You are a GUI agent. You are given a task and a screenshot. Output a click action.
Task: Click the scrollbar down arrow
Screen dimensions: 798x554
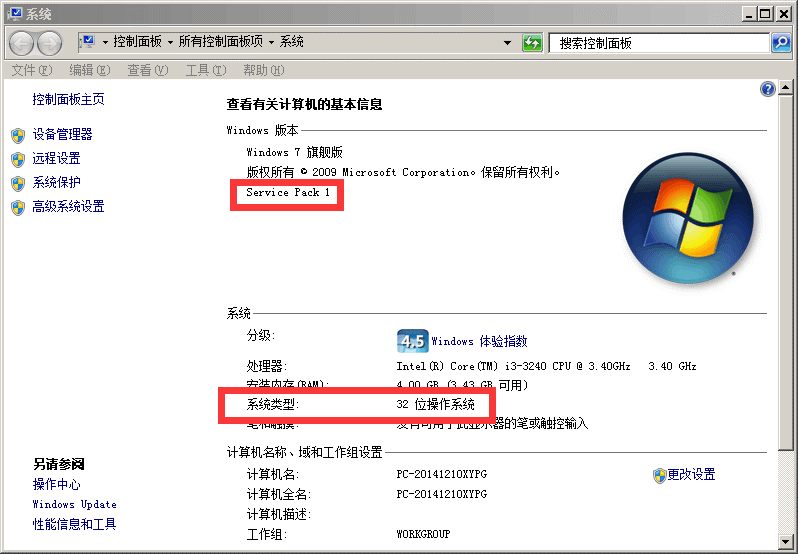coord(786,540)
